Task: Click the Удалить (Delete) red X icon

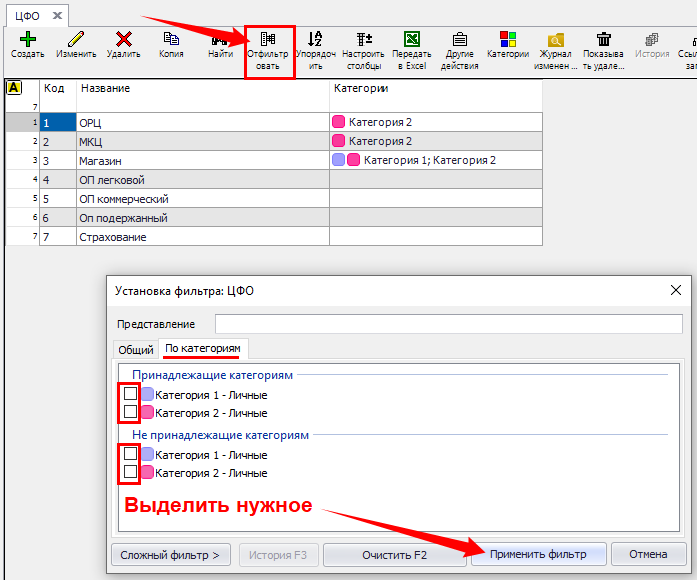Action: click(x=123, y=40)
